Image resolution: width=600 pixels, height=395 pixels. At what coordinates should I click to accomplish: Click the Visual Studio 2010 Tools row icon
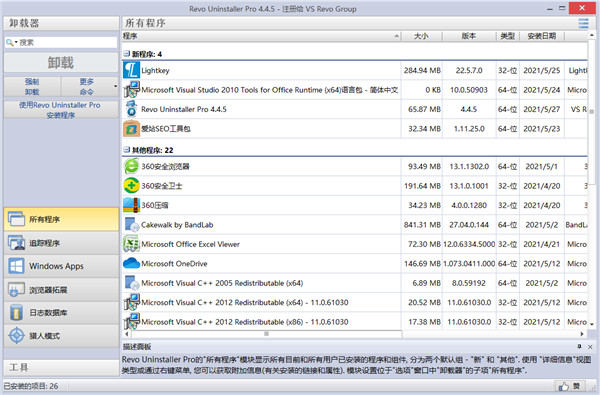point(131,90)
